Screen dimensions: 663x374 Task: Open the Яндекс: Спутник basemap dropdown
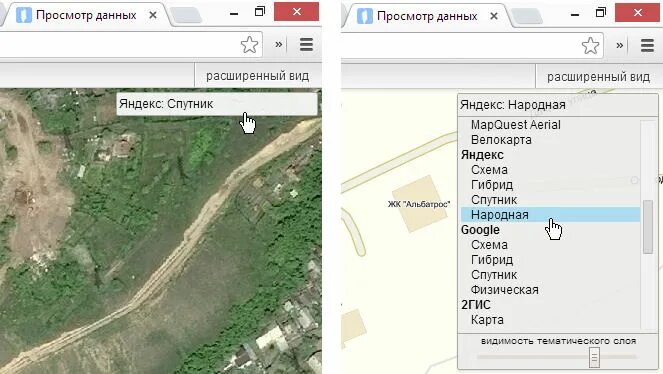pyautogui.click(x=217, y=104)
